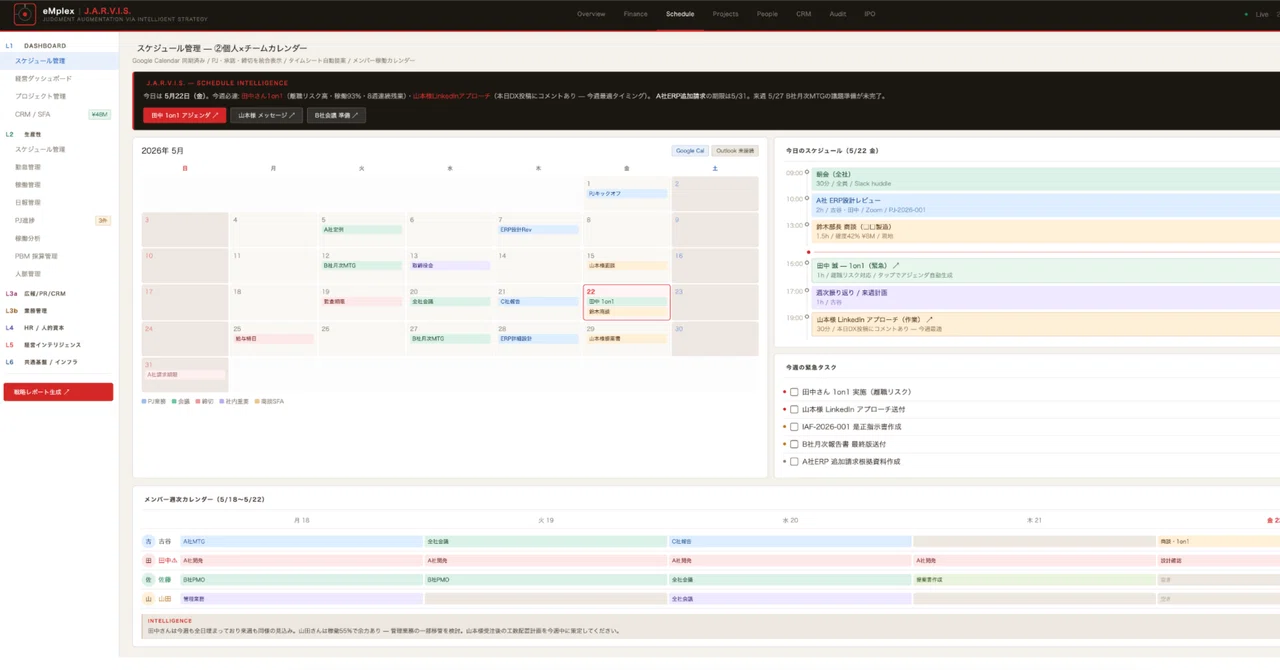
Task: Collapse the L2 生産性 section
Action: coord(24,134)
